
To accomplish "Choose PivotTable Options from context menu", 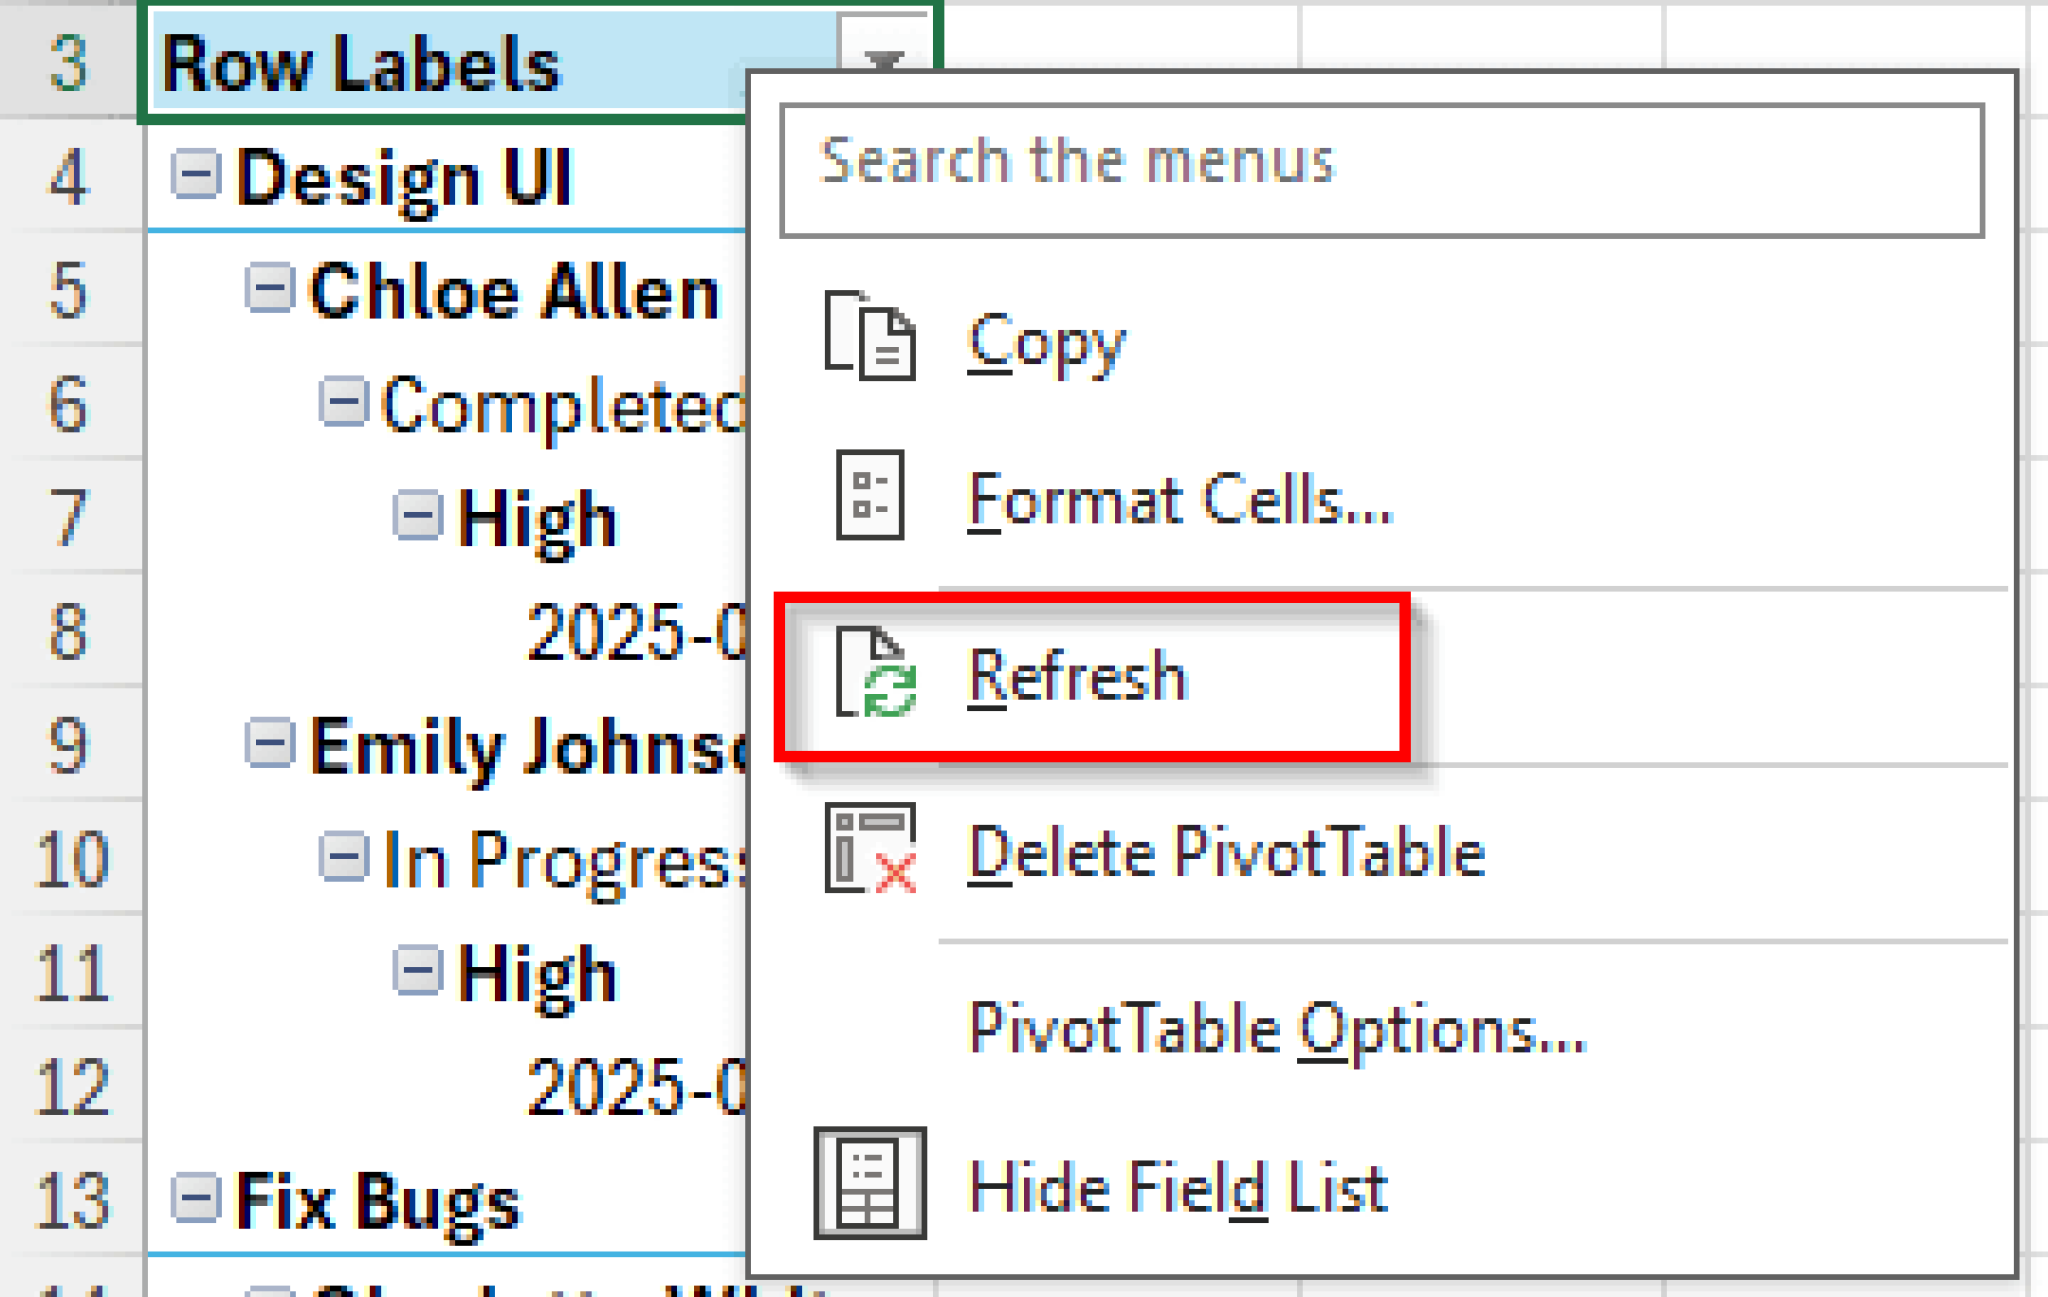I will tap(1277, 1028).
